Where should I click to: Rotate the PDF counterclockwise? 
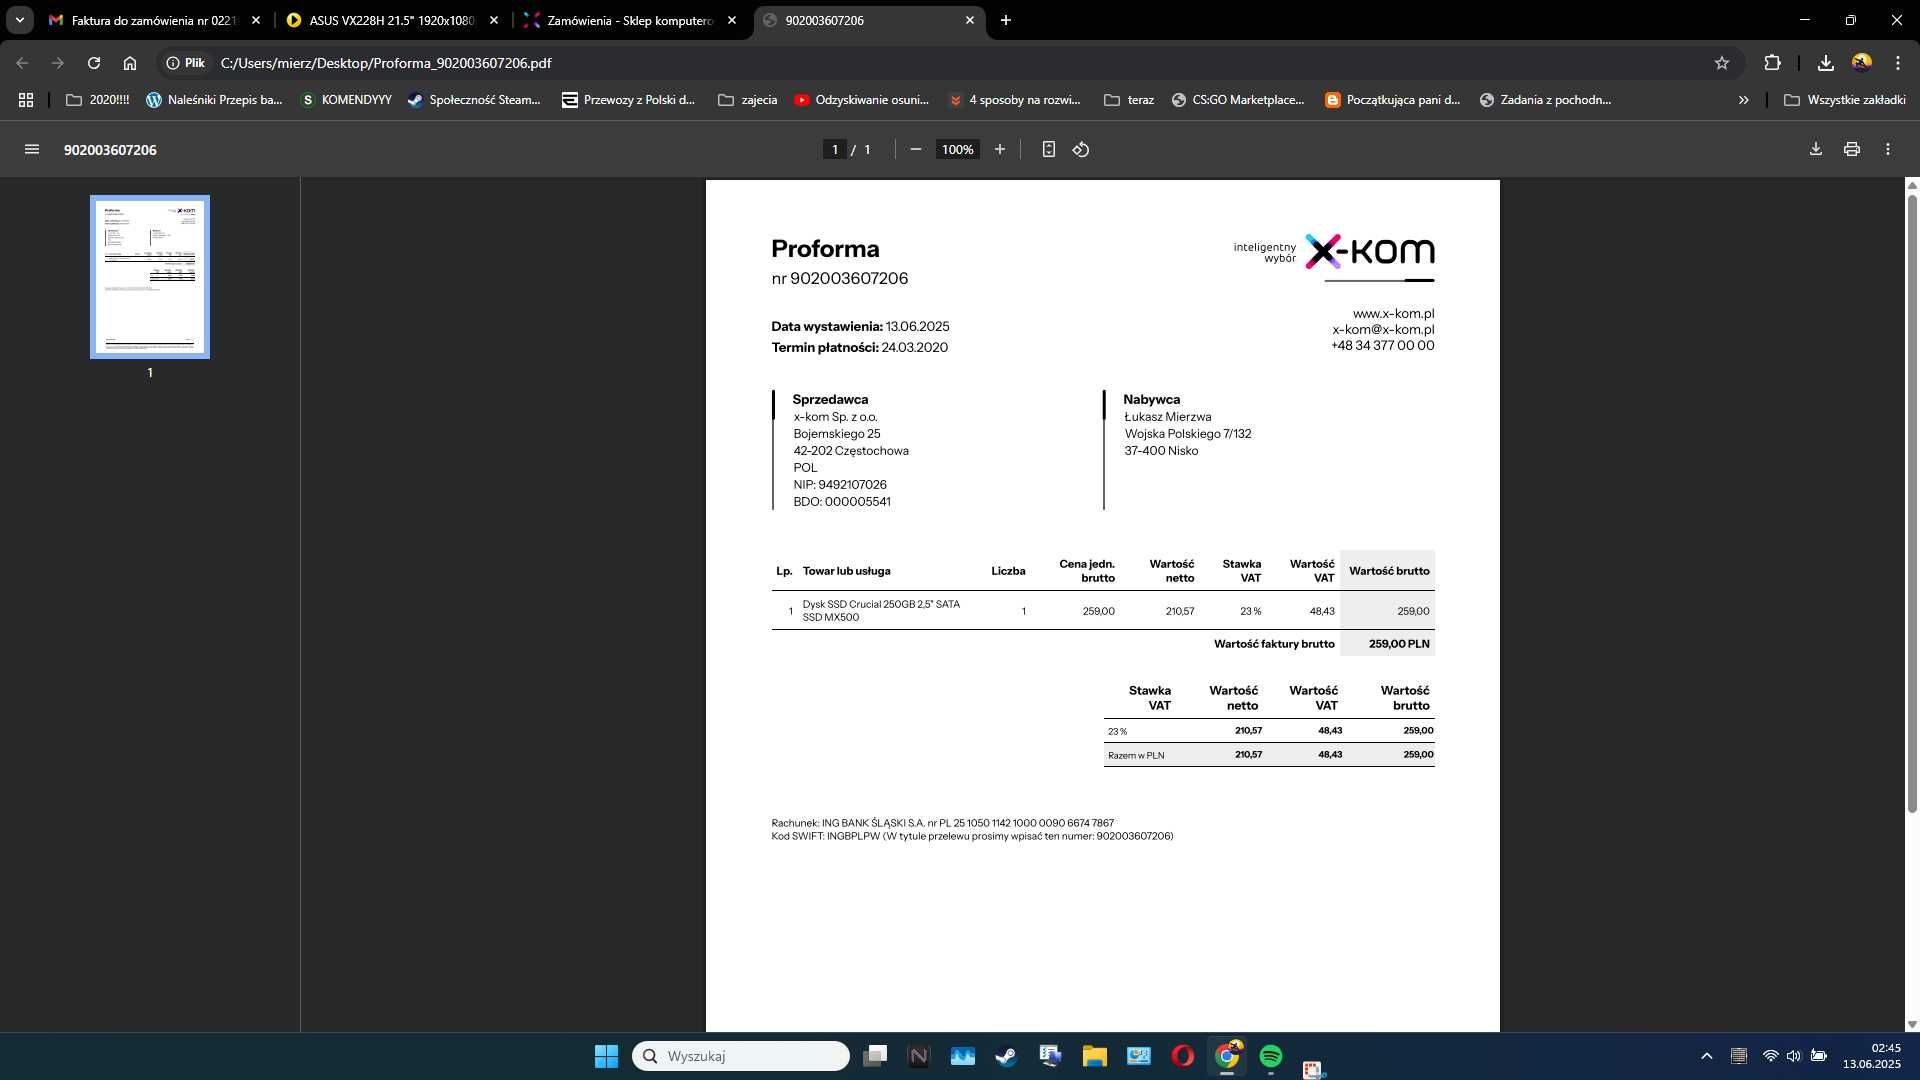coord(1081,149)
